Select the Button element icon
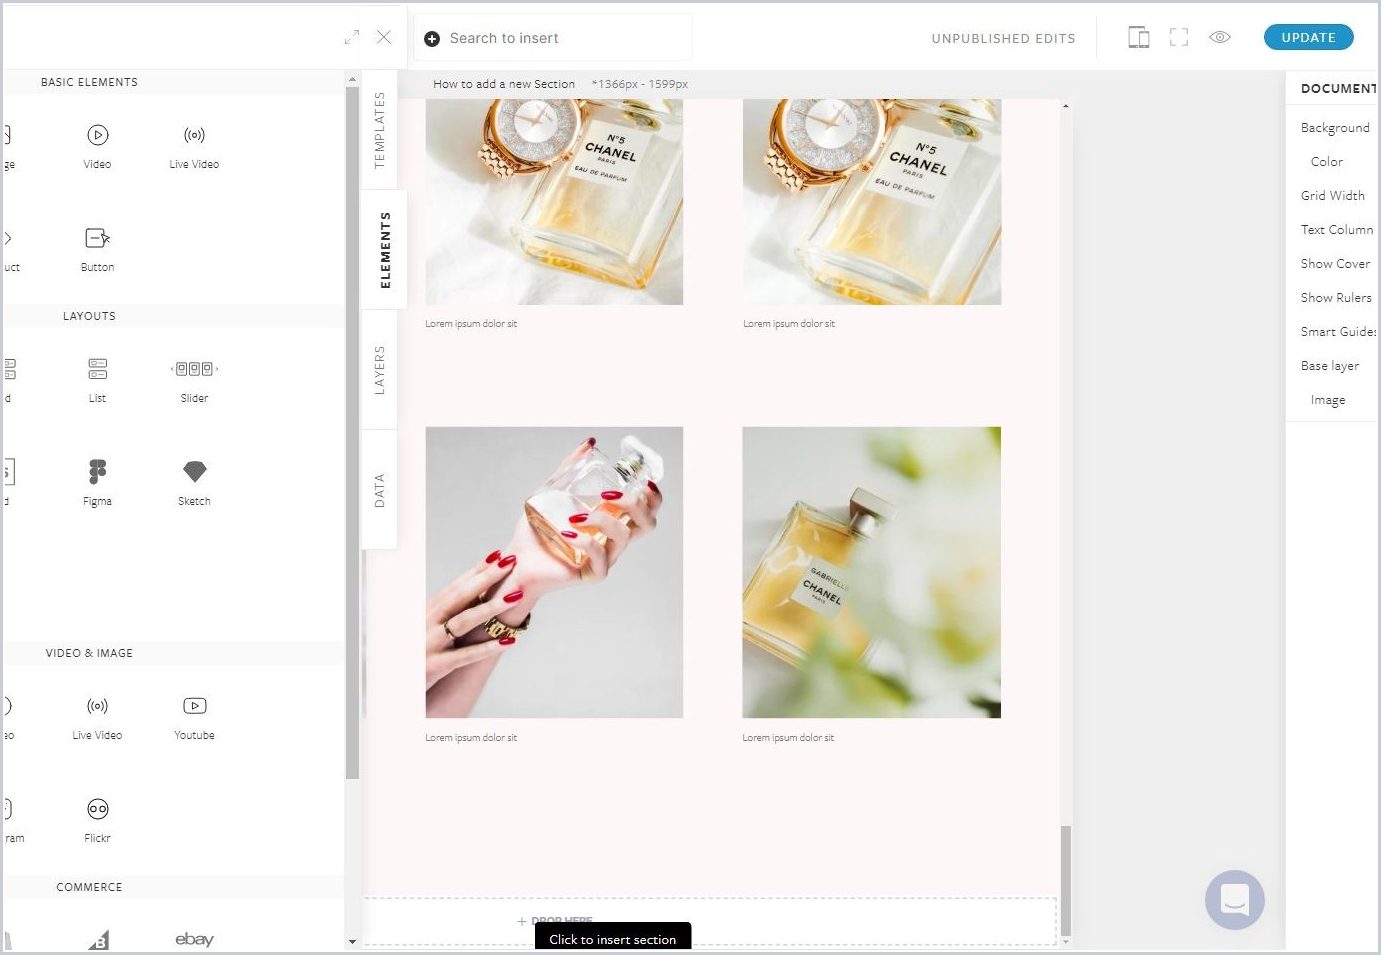 click(x=97, y=238)
